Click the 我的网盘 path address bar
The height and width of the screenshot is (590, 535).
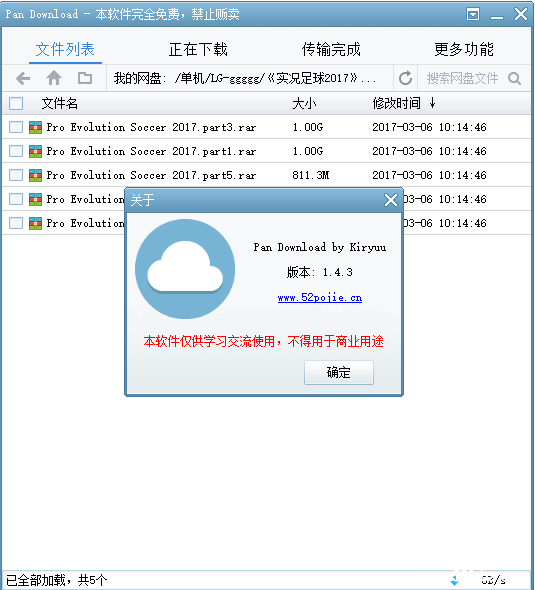(x=250, y=78)
